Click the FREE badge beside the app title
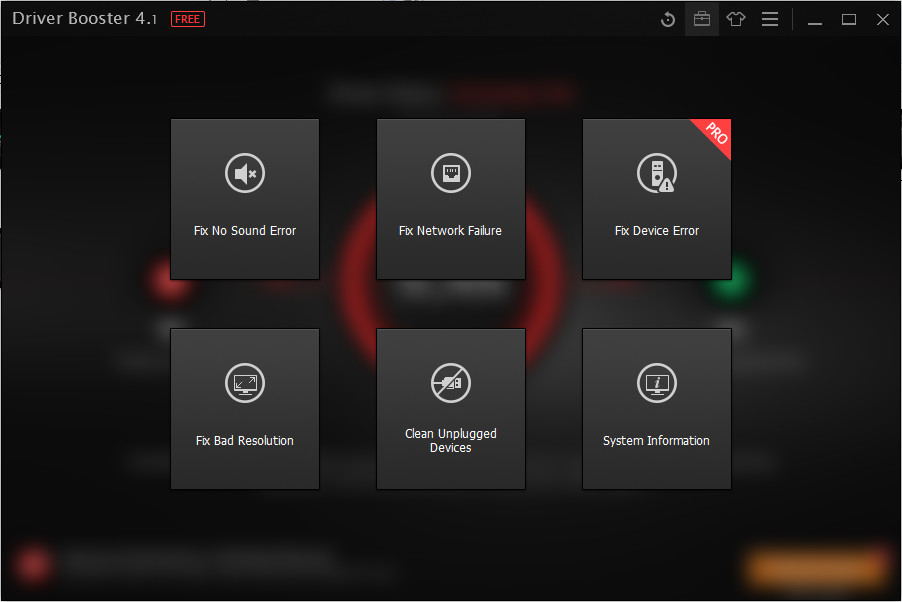 [187, 18]
